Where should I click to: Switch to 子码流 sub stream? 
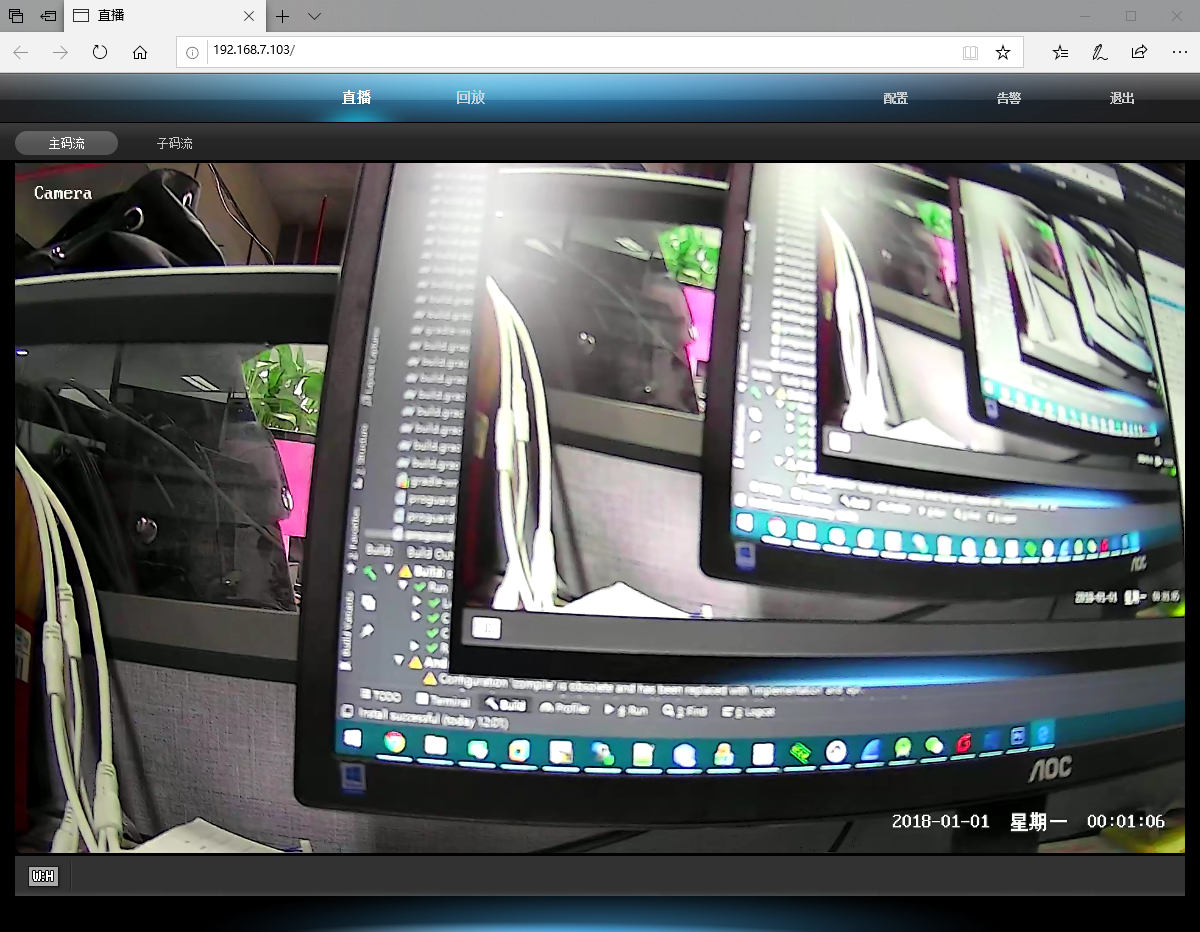[x=174, y=143]
